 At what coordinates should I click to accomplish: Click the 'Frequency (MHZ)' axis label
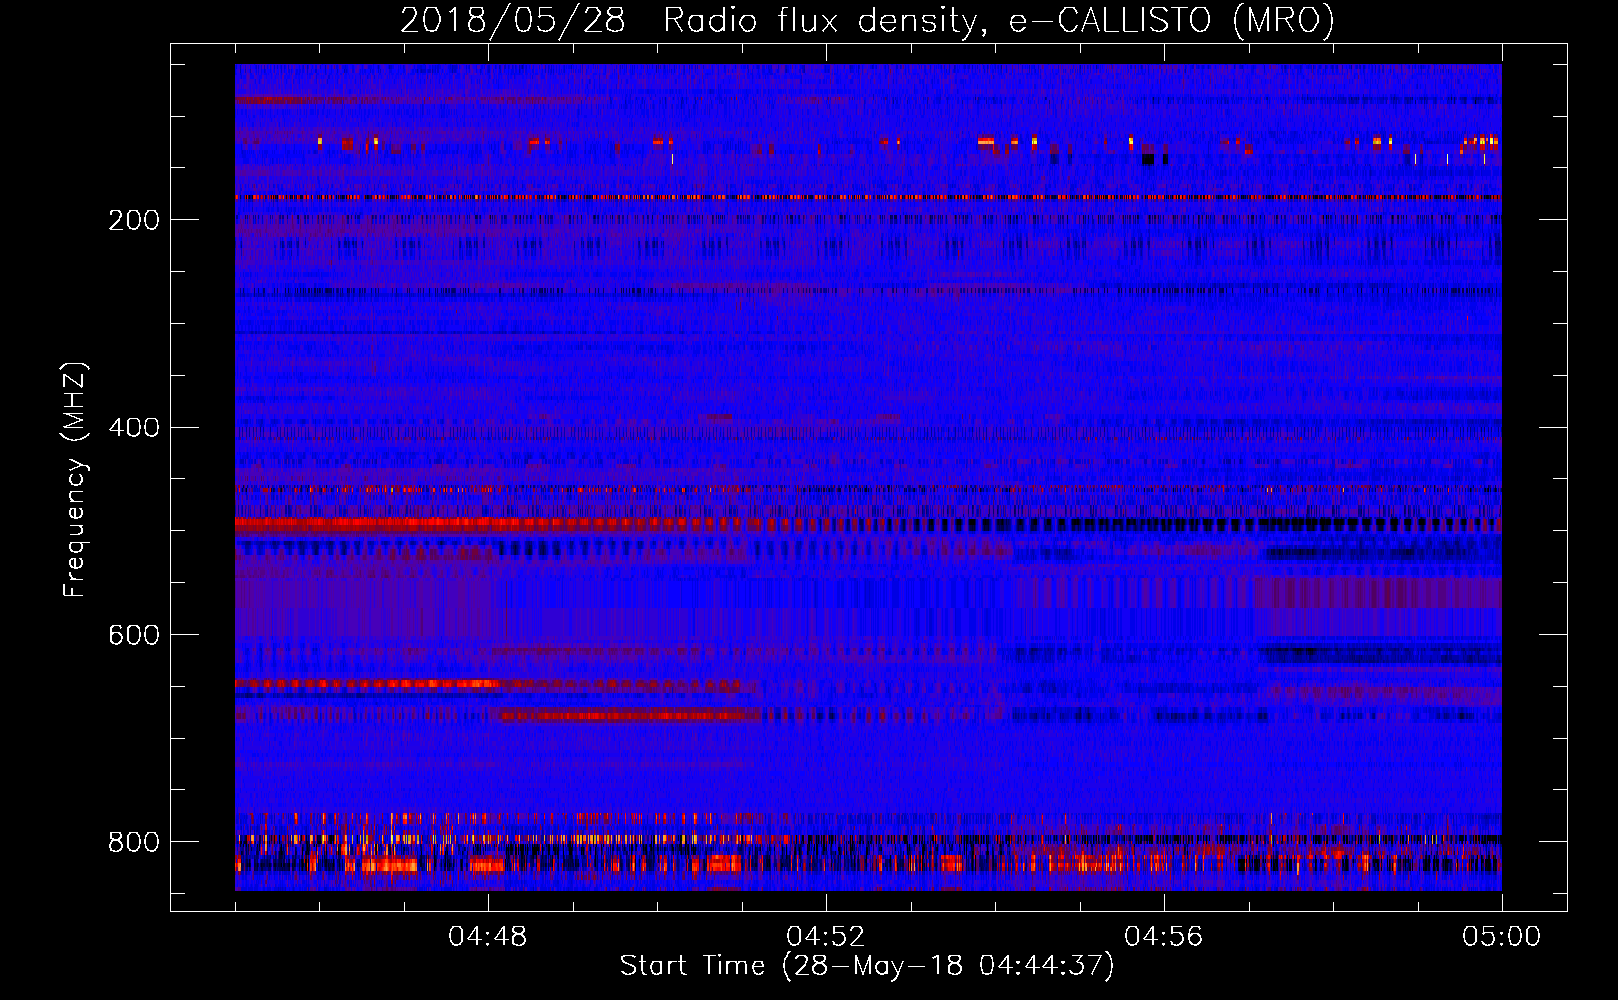click(75, 480)
